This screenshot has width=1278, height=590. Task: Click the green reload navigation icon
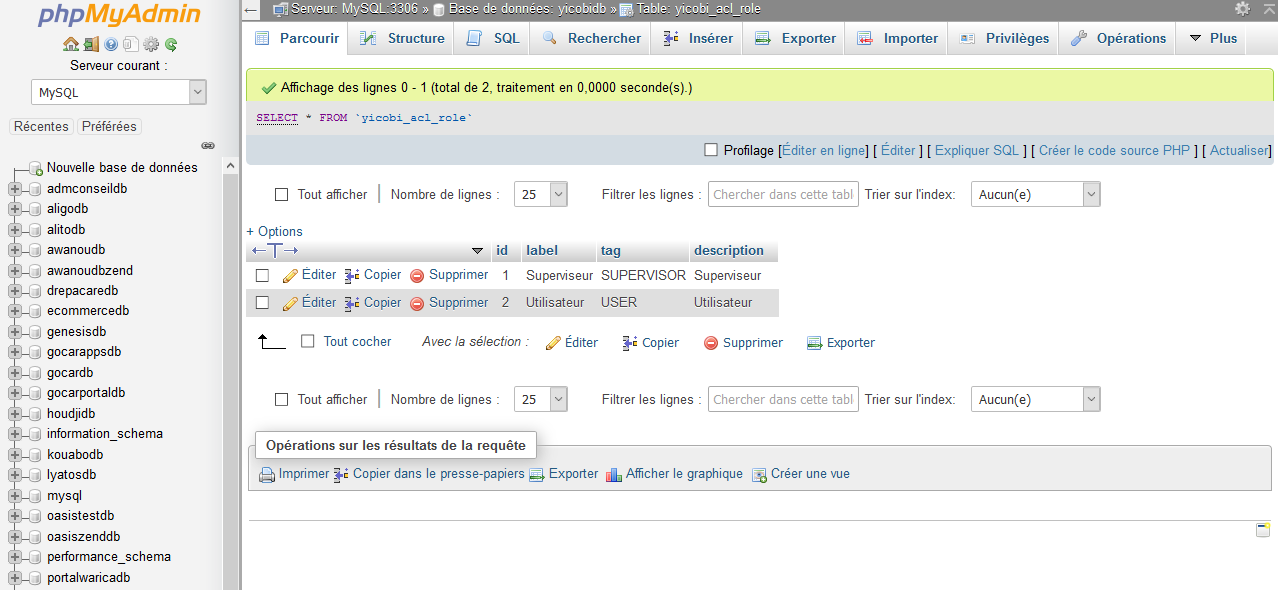click(x=171, y=44)
